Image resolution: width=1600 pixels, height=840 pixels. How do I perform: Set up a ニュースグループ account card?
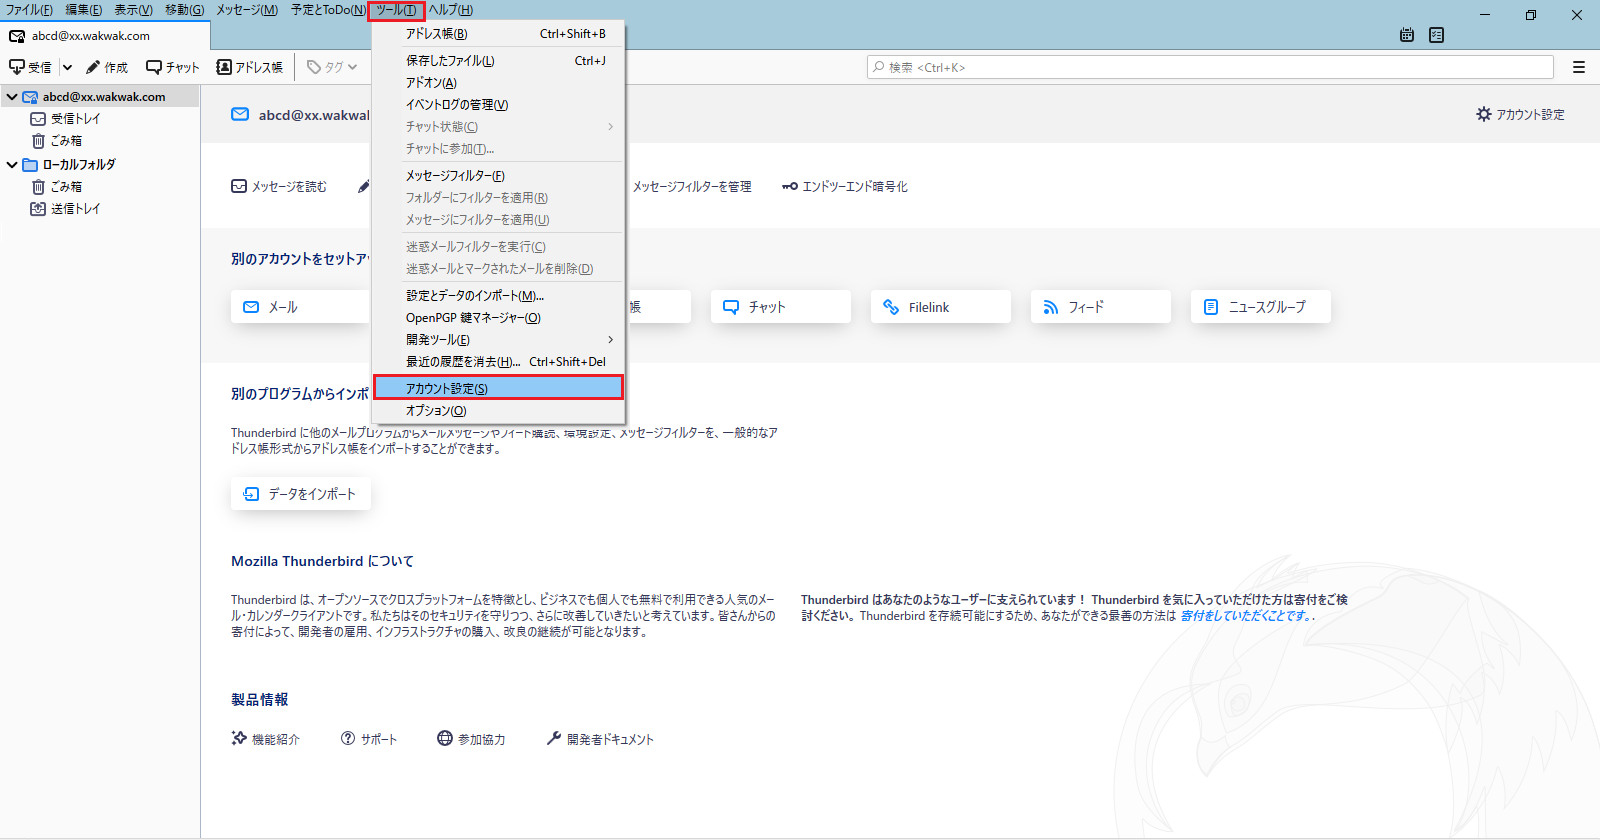tap(1261, 307)
